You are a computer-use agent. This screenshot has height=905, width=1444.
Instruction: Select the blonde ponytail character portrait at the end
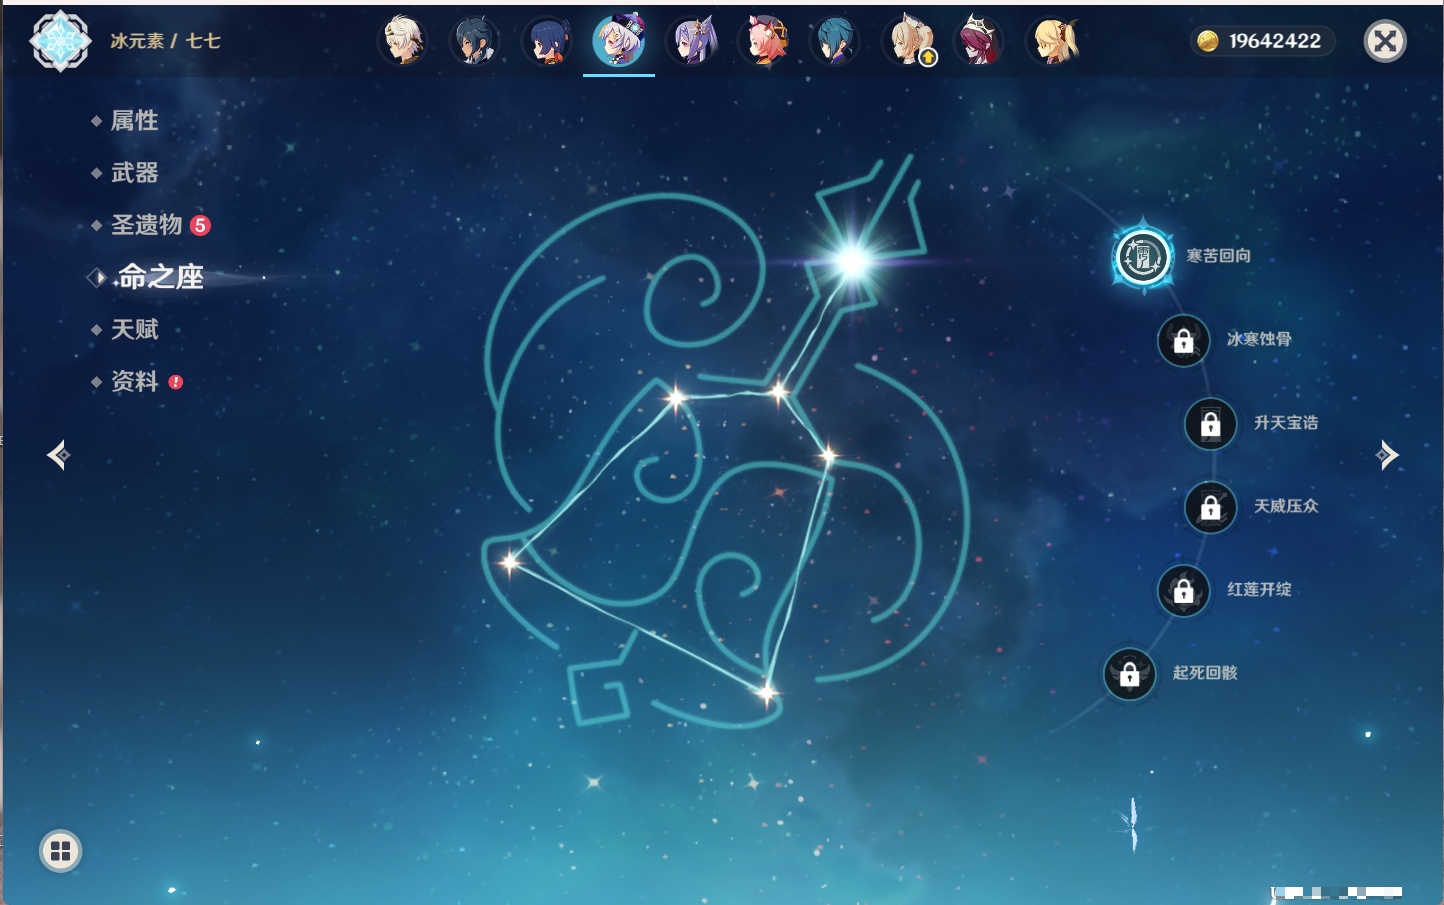pos(1053,42)
